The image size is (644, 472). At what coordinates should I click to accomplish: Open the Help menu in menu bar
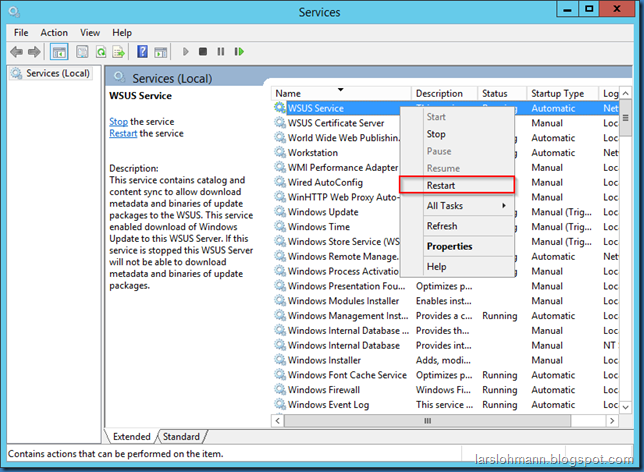point(122,32)
